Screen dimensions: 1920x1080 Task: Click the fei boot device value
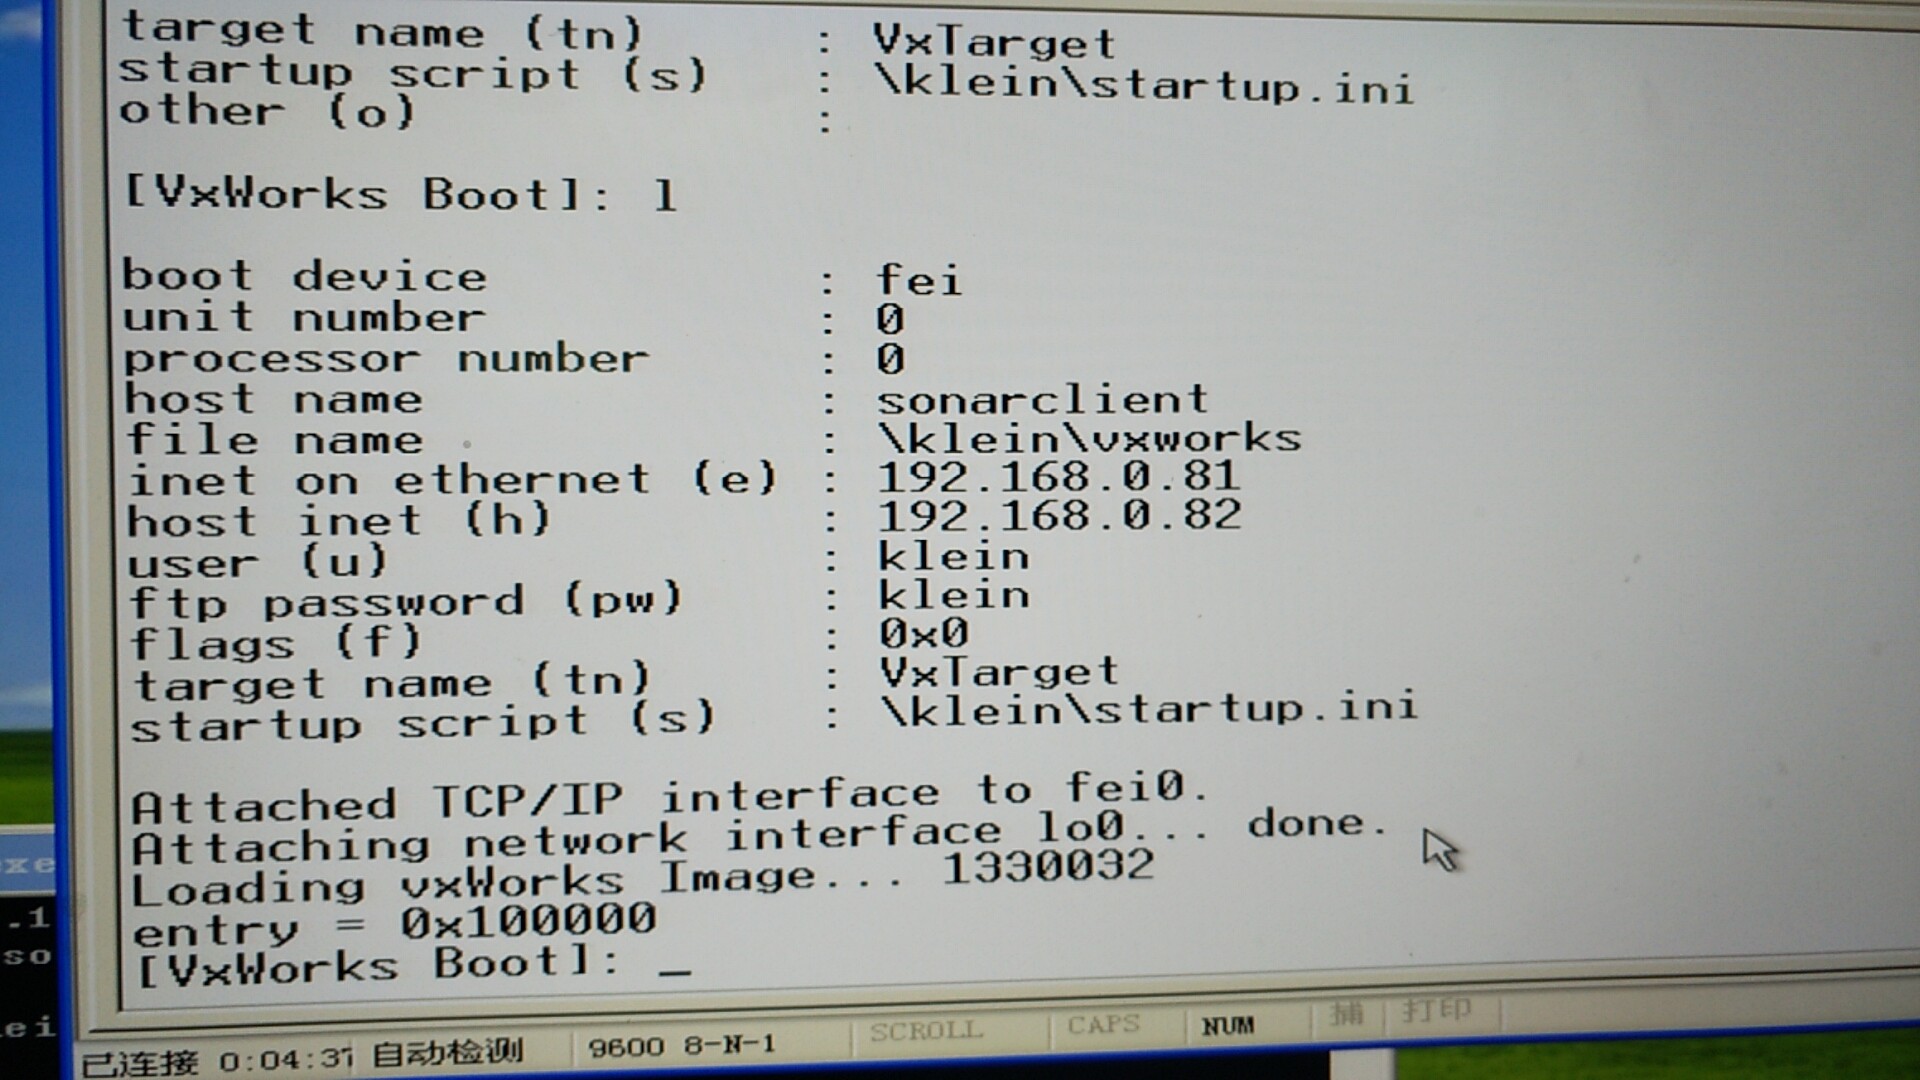[918, 280]
